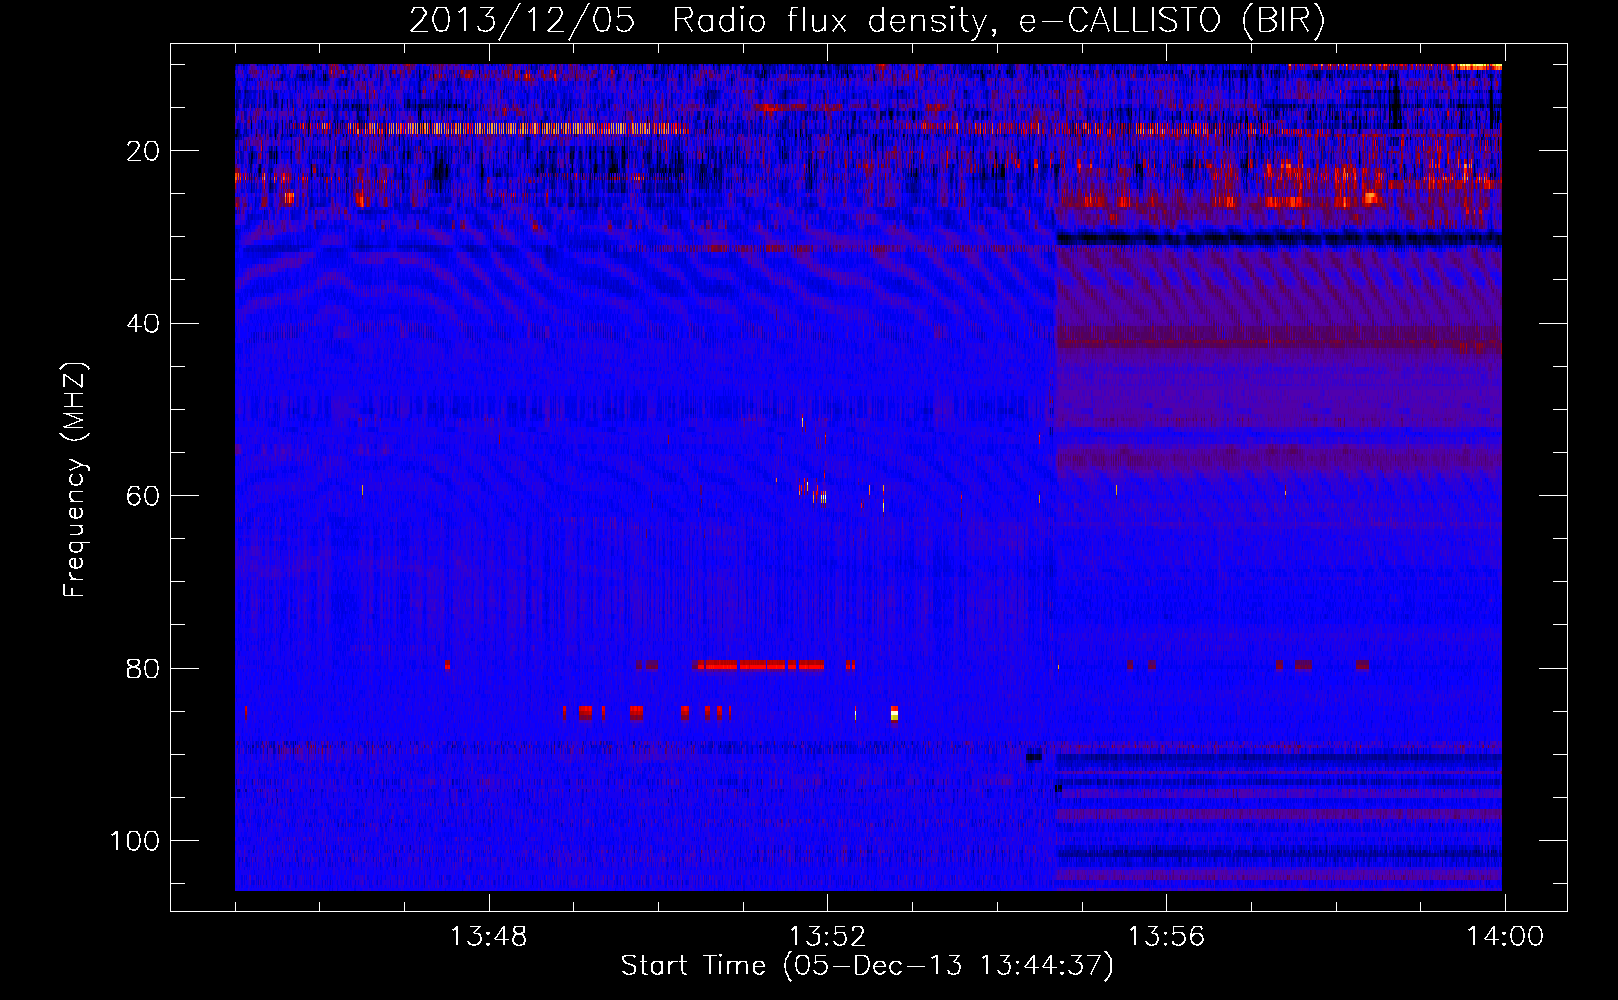Viewport: 1618px width, 1000px height.
Task: Click the white-red burst spot near 85 MHz
Action: click(894, 713)
